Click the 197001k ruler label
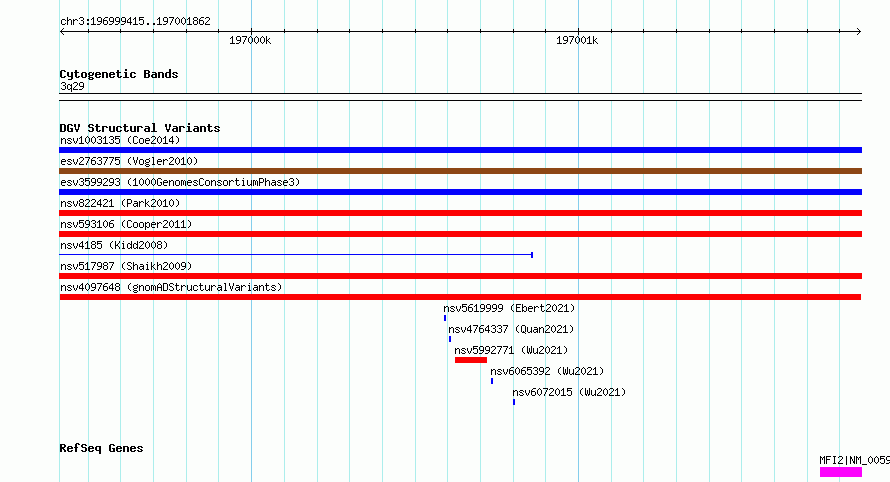The height and width of the screenshot is (482, 890). tap(577, 40)
